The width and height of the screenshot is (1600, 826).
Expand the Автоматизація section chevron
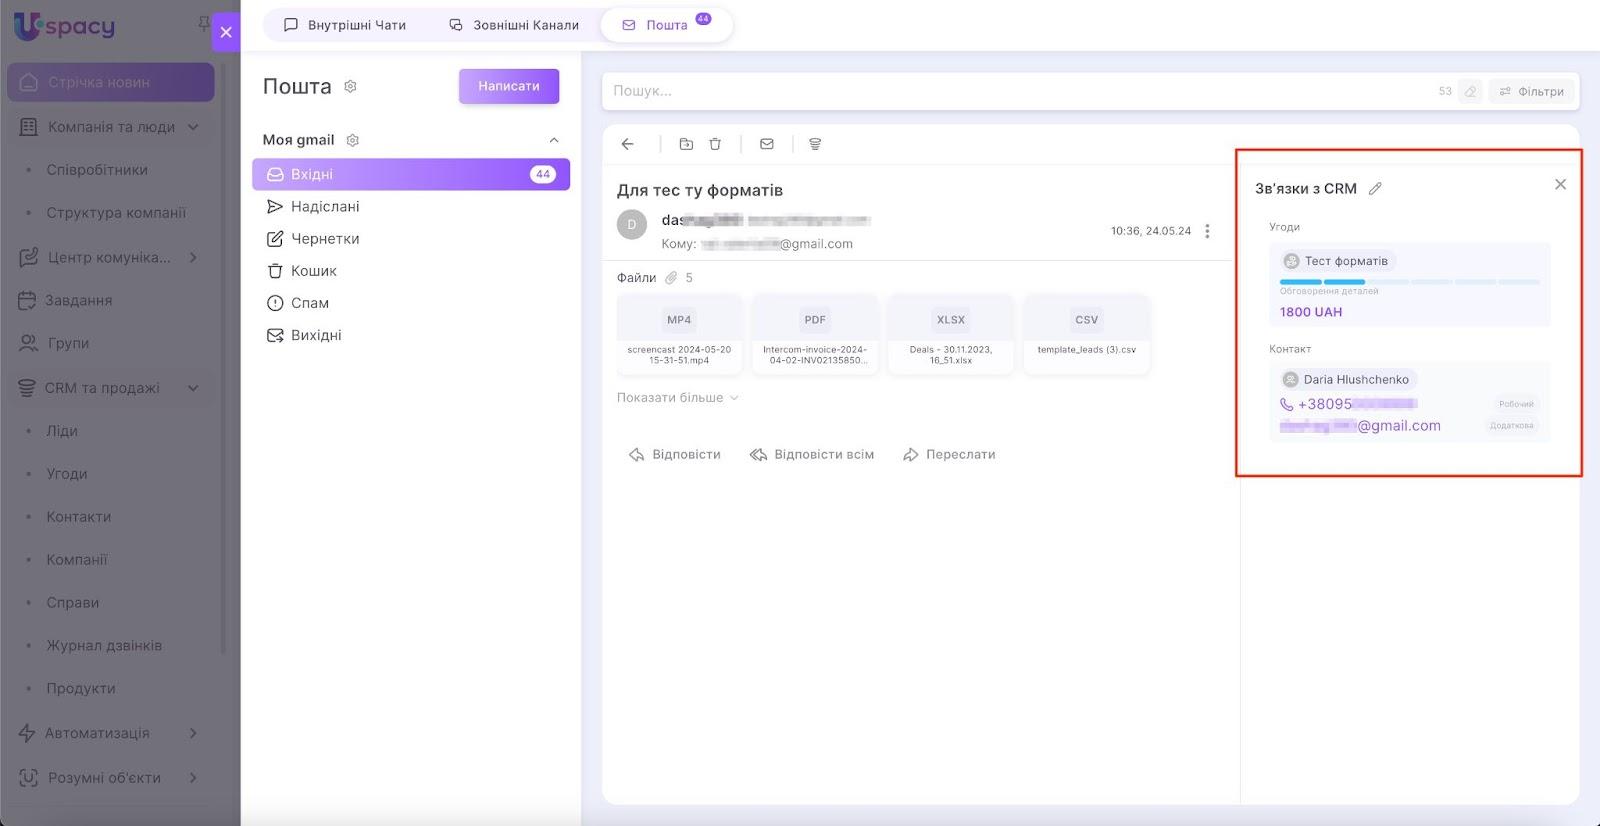point(193,733)
